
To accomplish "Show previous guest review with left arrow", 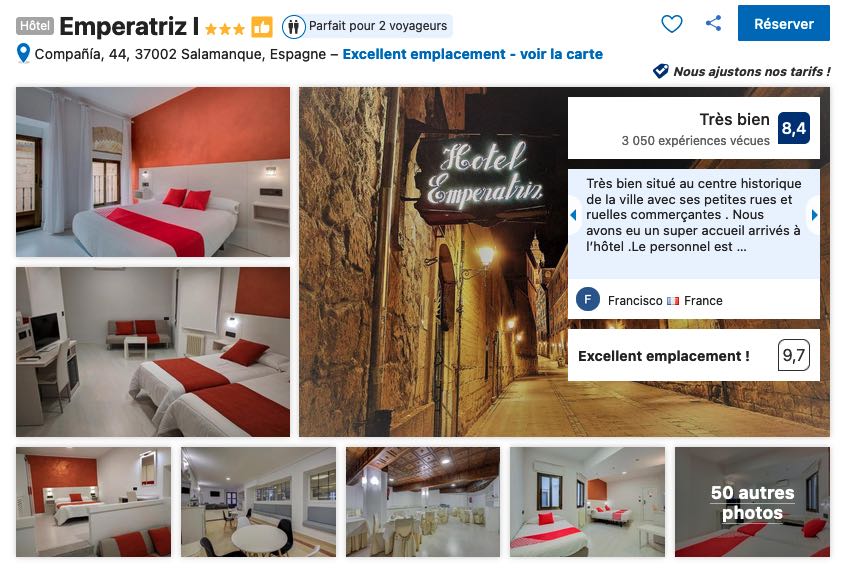I will coord(574,215).
